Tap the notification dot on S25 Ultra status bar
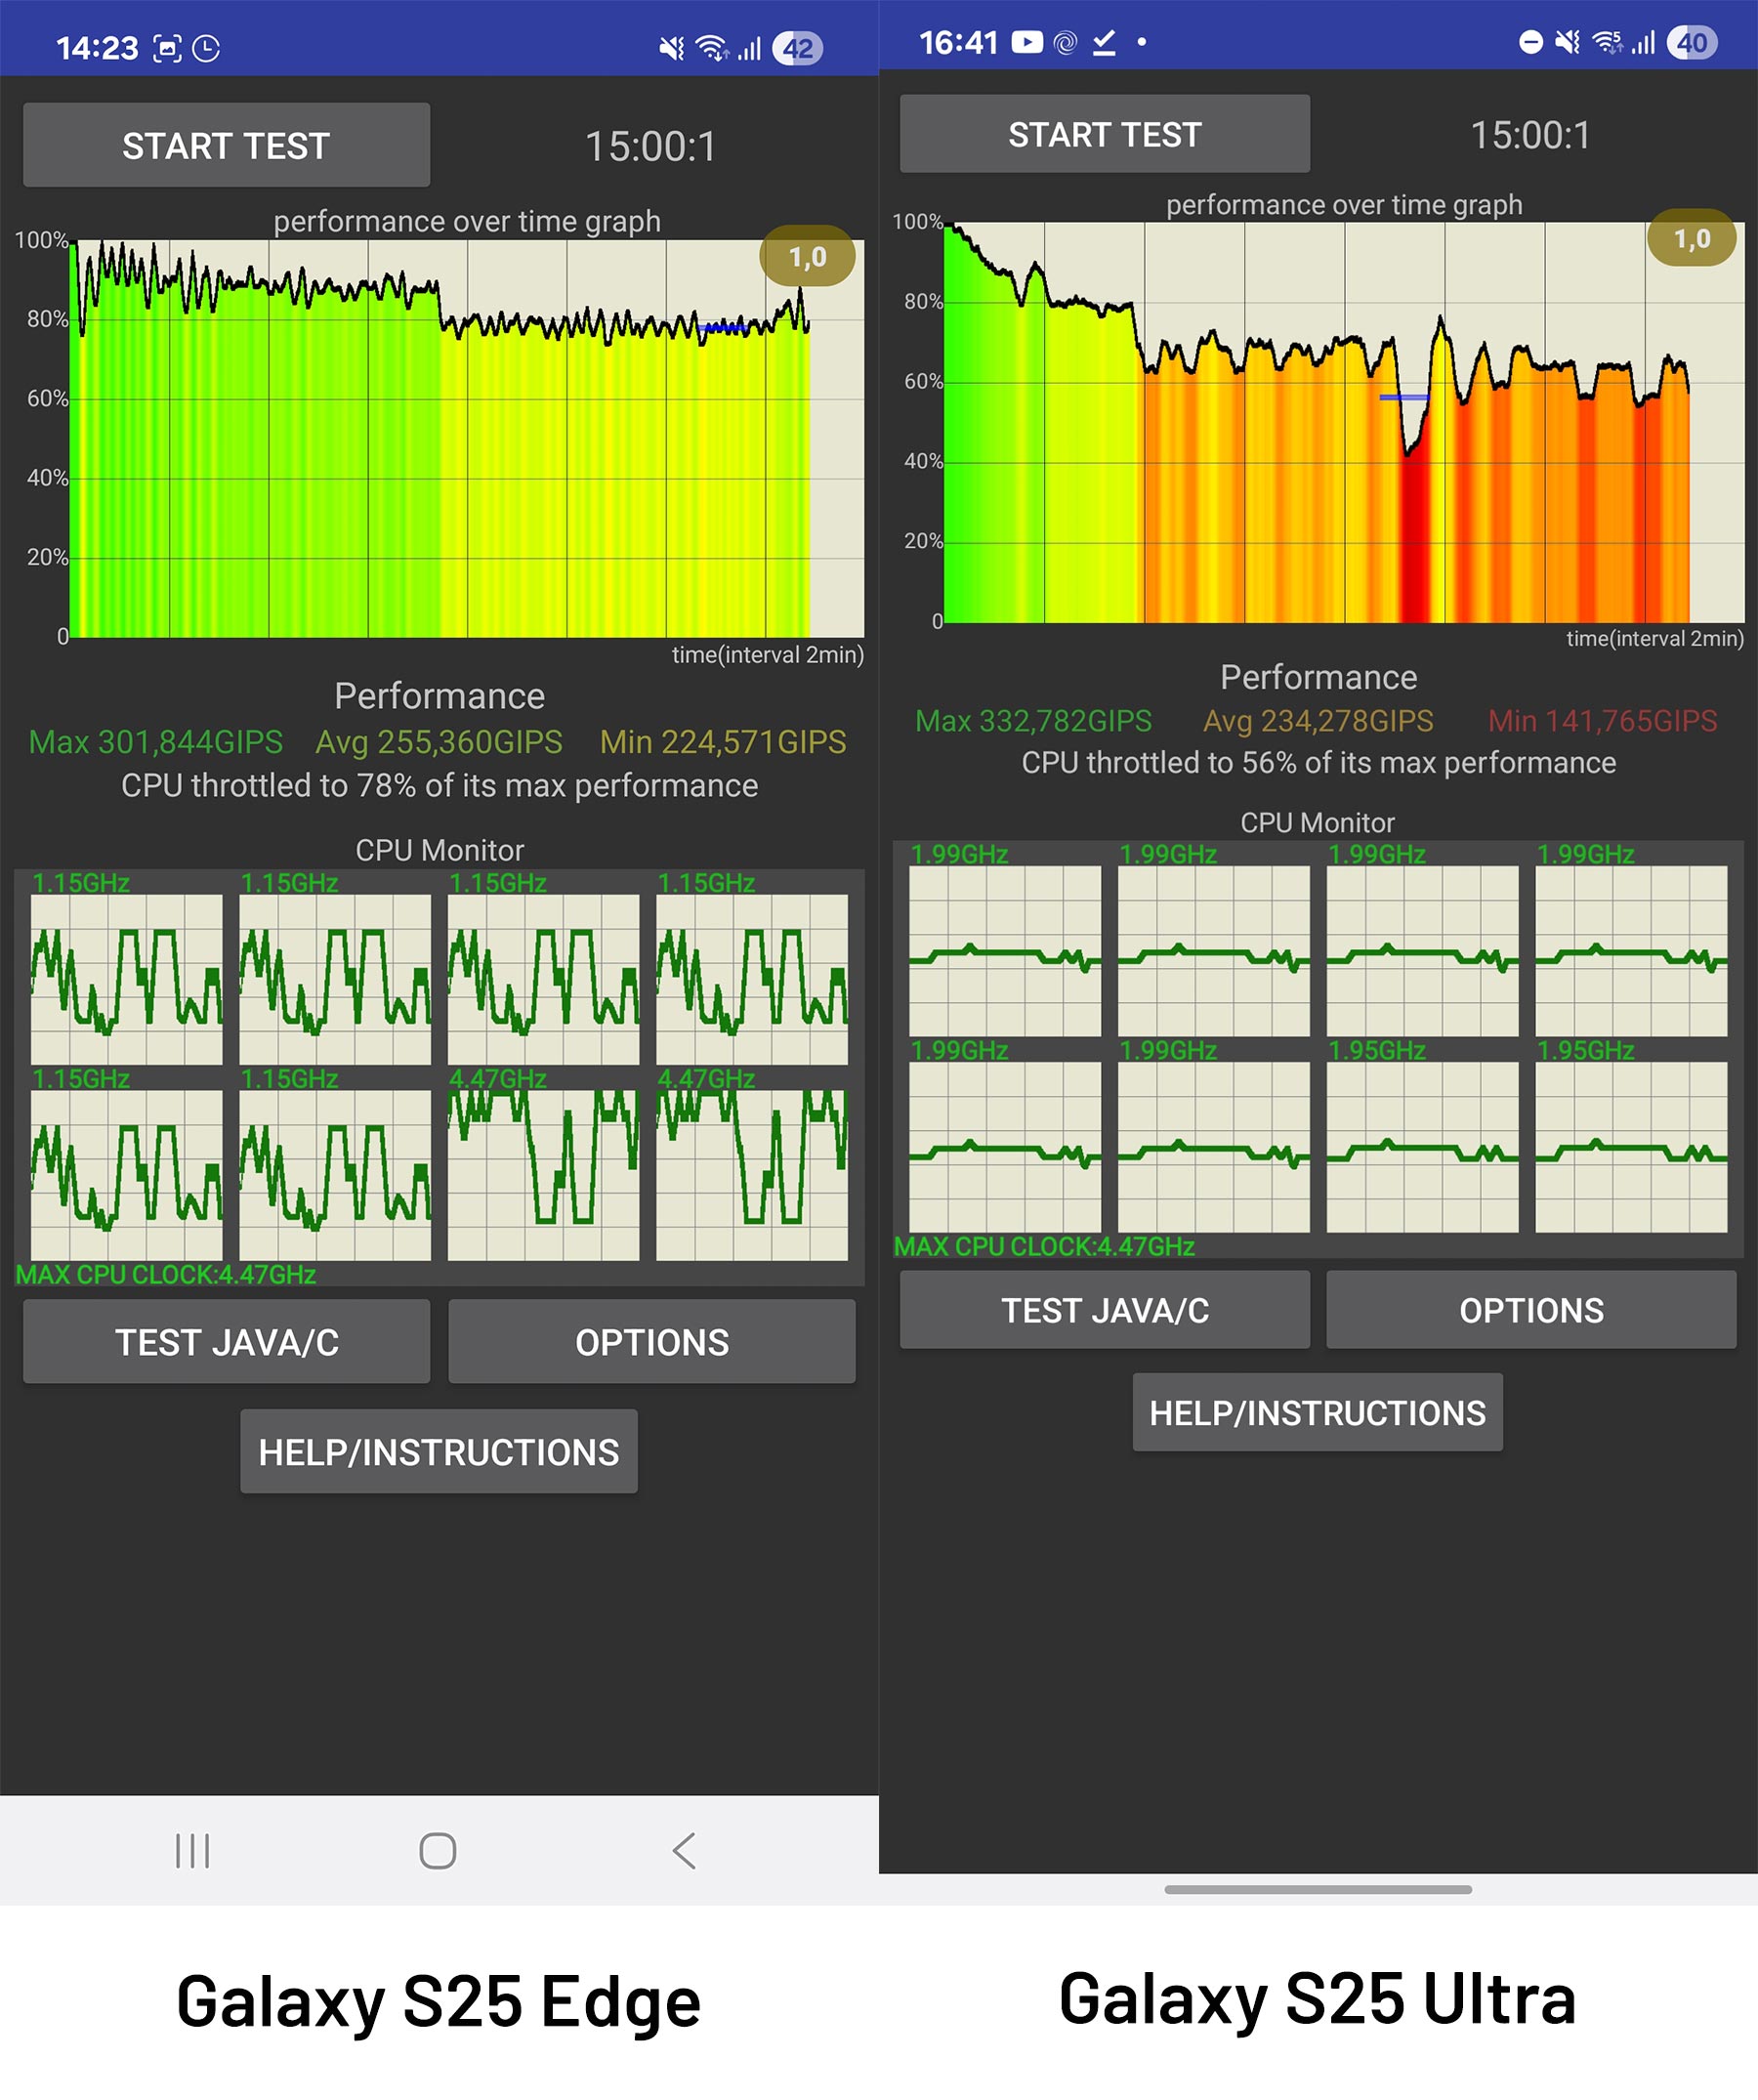Image resolution: width=1758 pixels, height=2100 pixels. (1142, 42)
